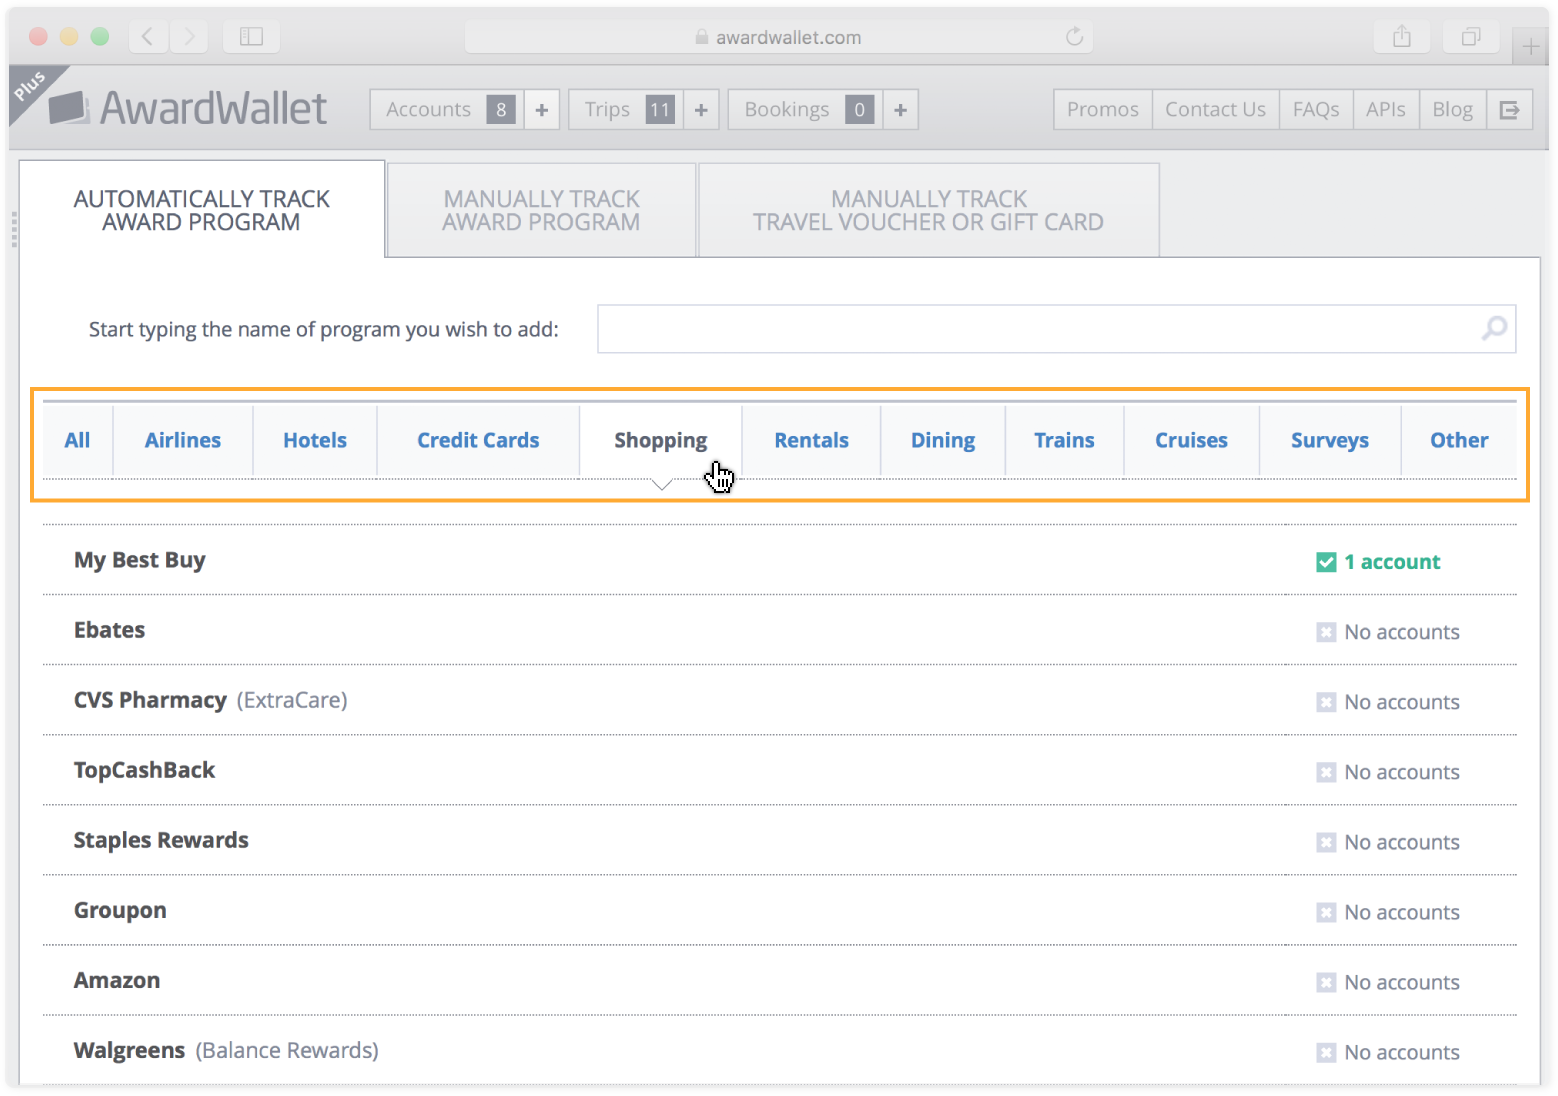Toggle the Safari sidebar button
Viewport: 1558px width, 1096px height.
pyautogui.click(x=251, y=37)
